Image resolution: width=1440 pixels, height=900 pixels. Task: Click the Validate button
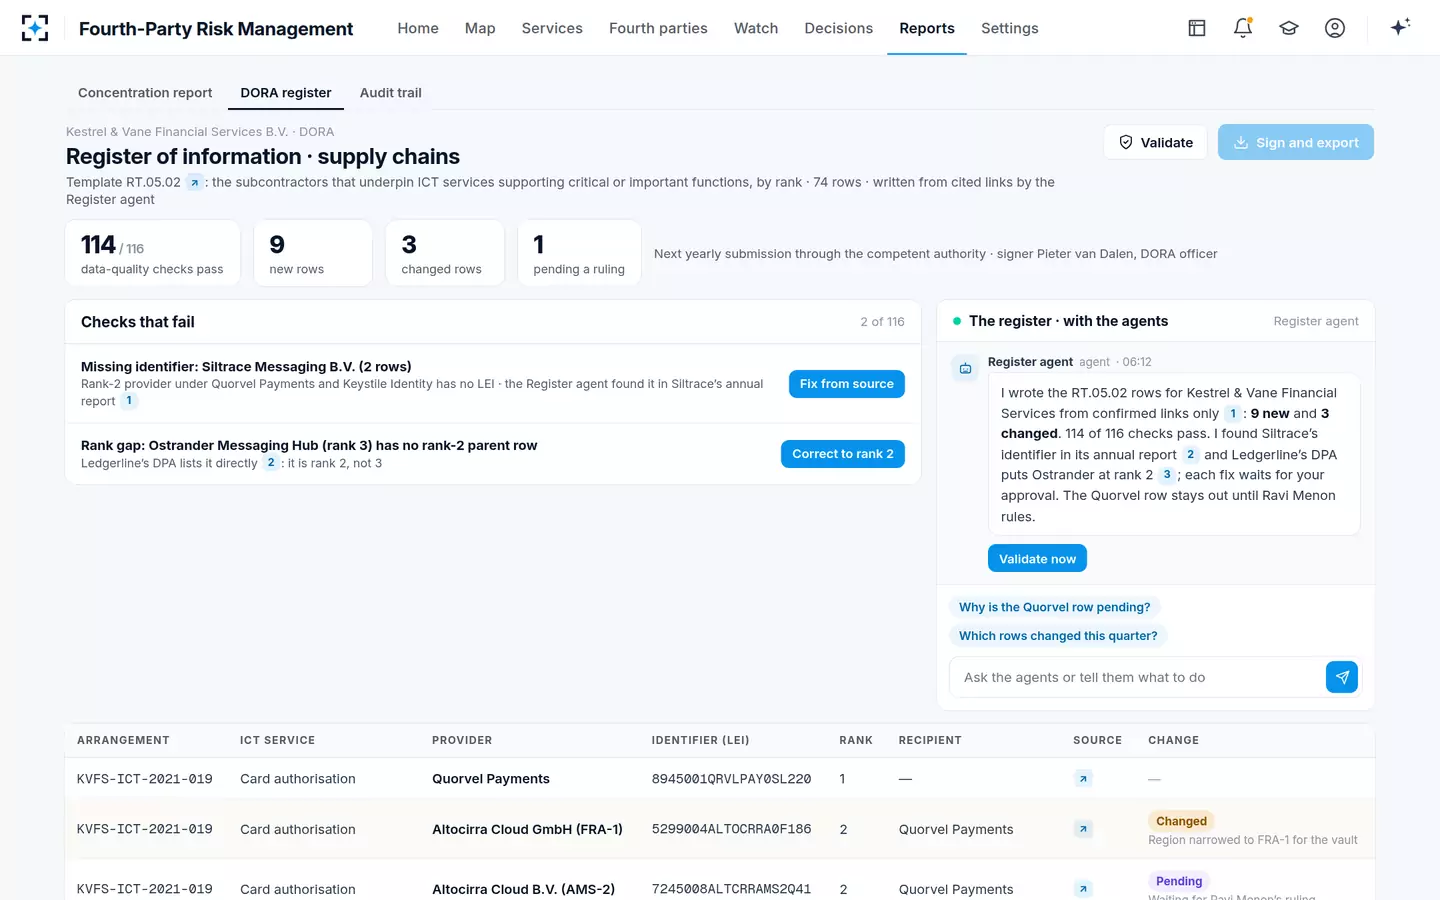(1156, 142)
